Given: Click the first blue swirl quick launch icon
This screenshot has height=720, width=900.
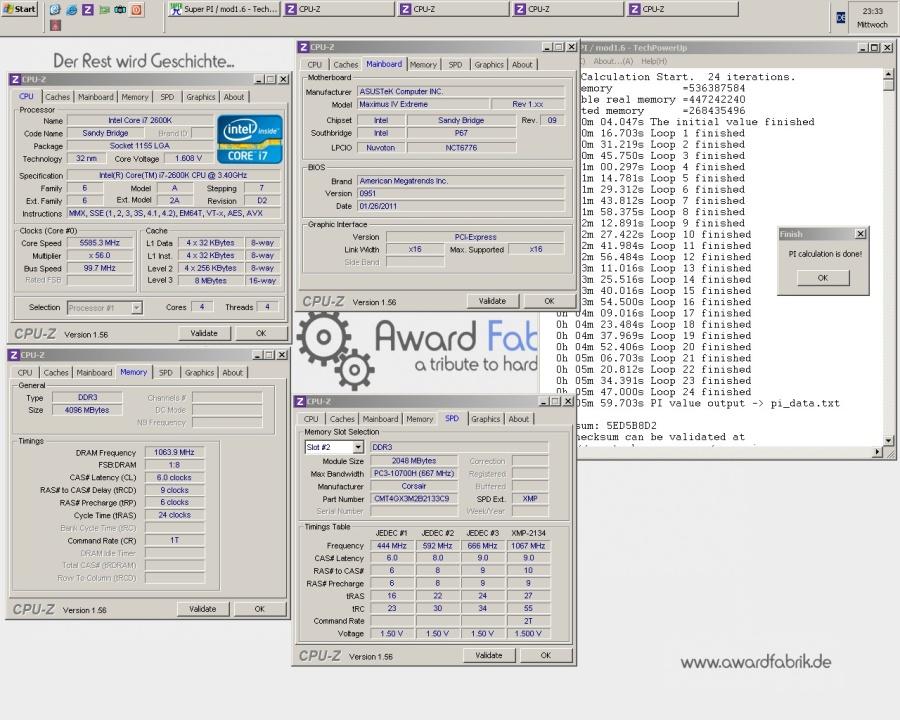Looking at the screenshot, I should 55,10.
